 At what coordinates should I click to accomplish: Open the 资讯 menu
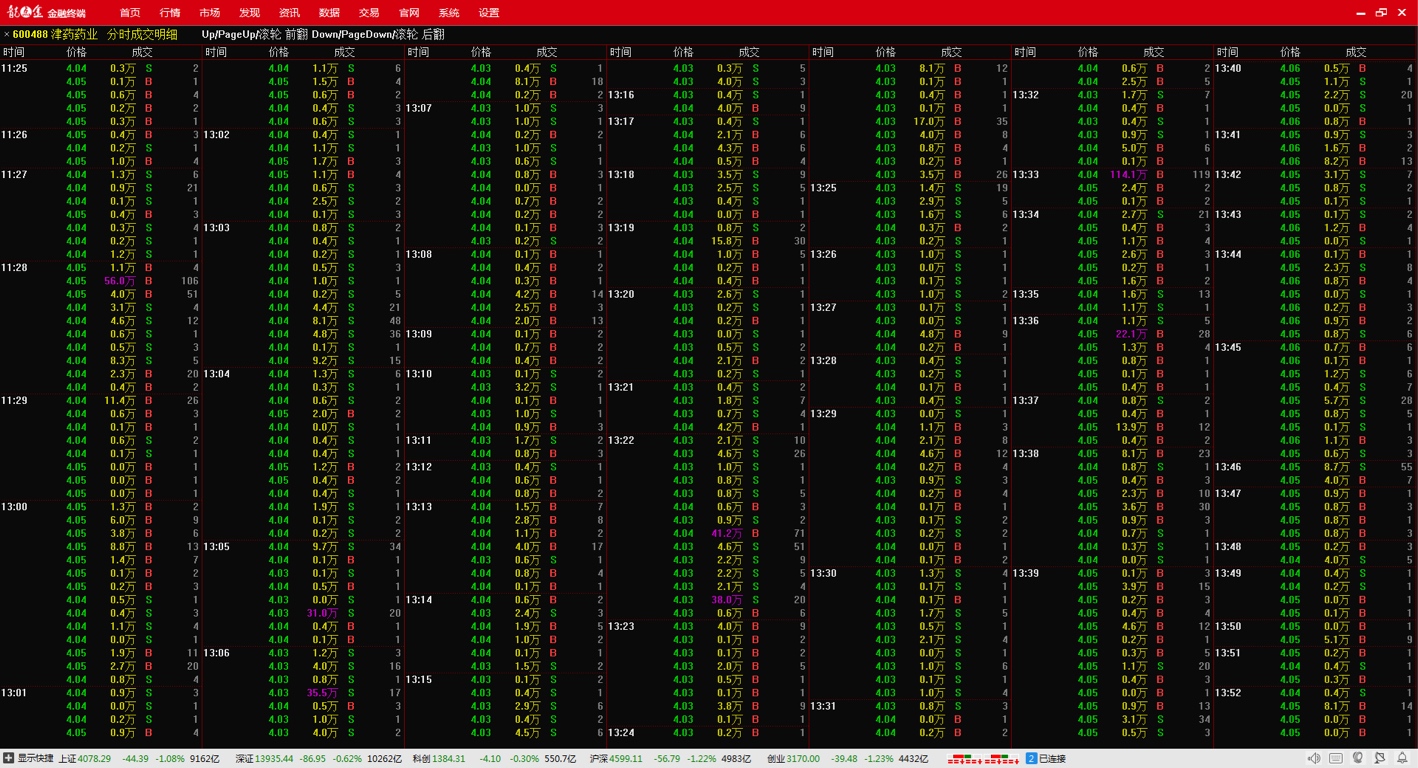point(289,13)
